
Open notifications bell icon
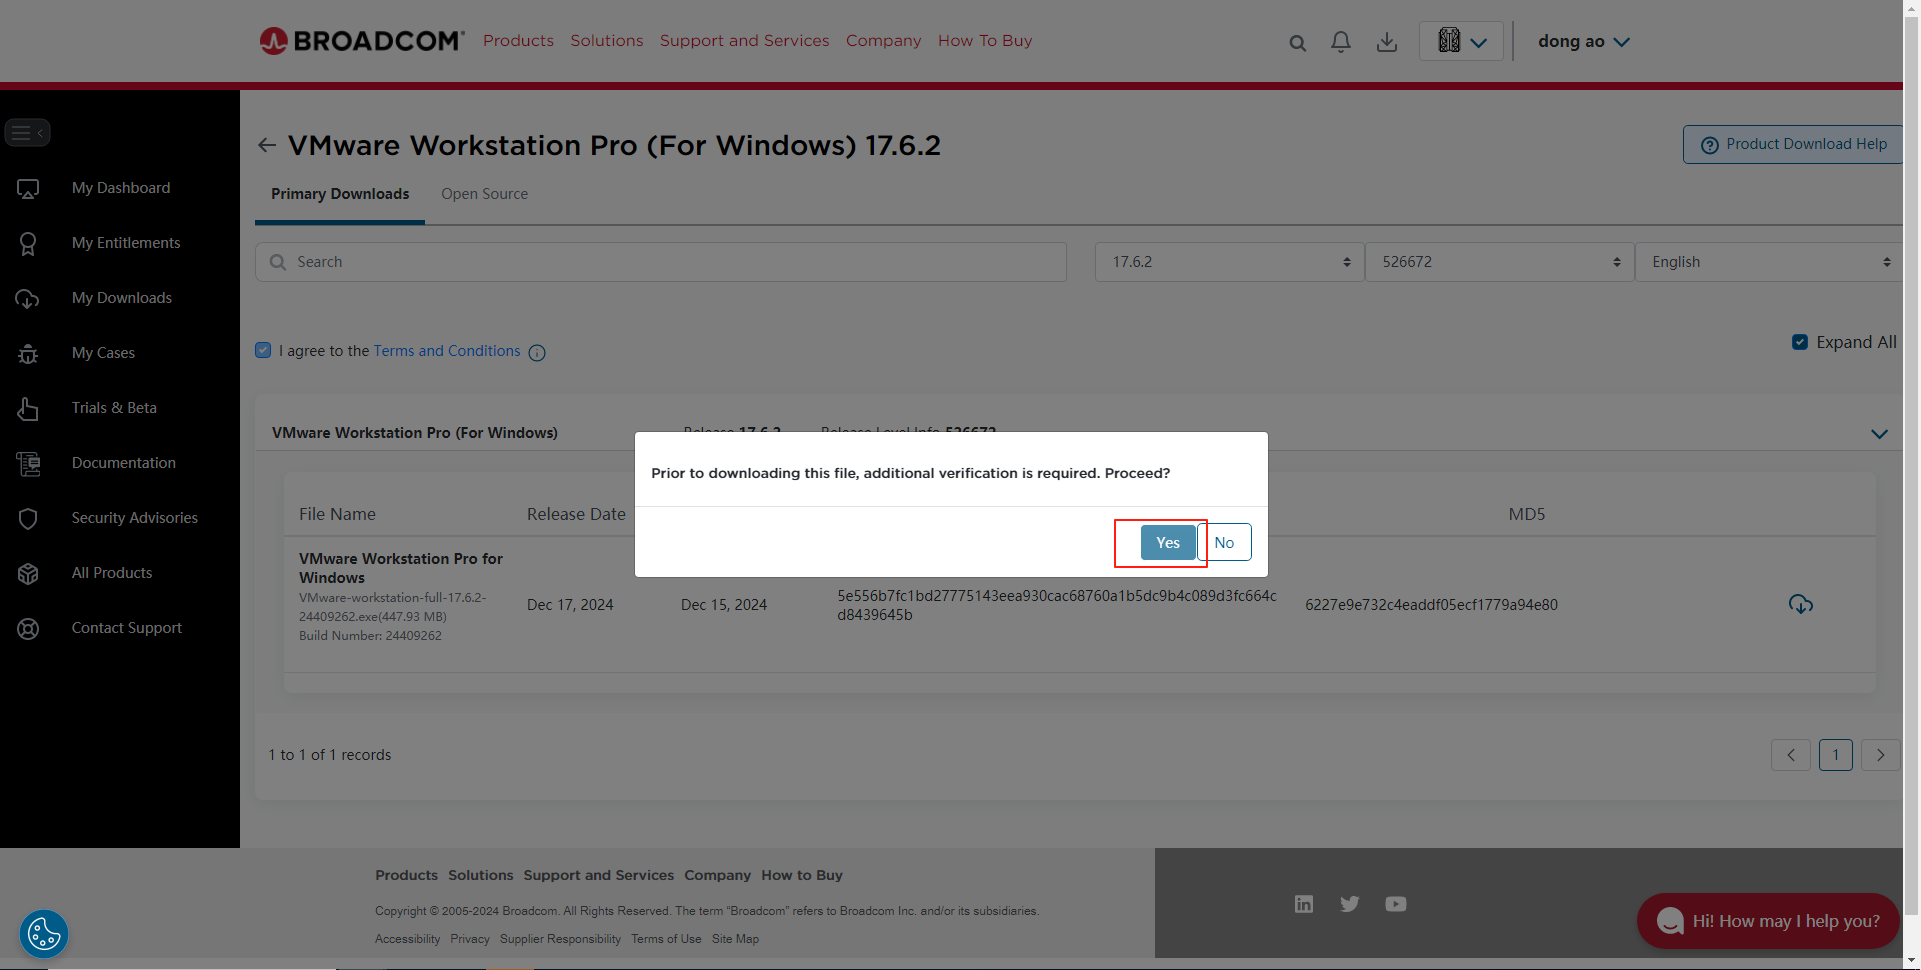1341,42
